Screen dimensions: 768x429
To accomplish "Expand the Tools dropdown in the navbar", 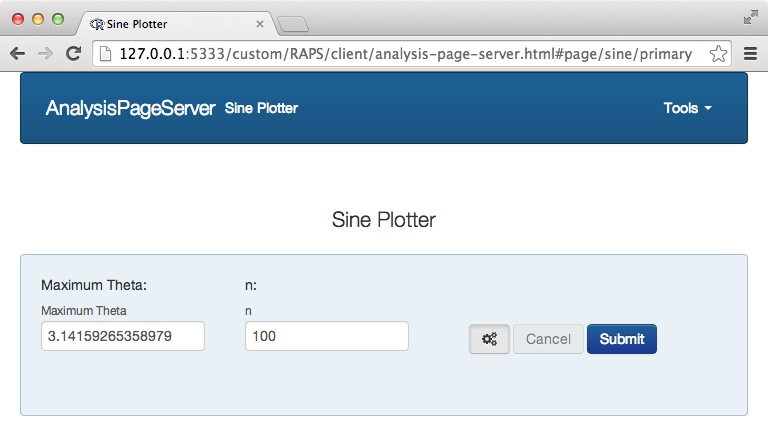I will 687,108.
